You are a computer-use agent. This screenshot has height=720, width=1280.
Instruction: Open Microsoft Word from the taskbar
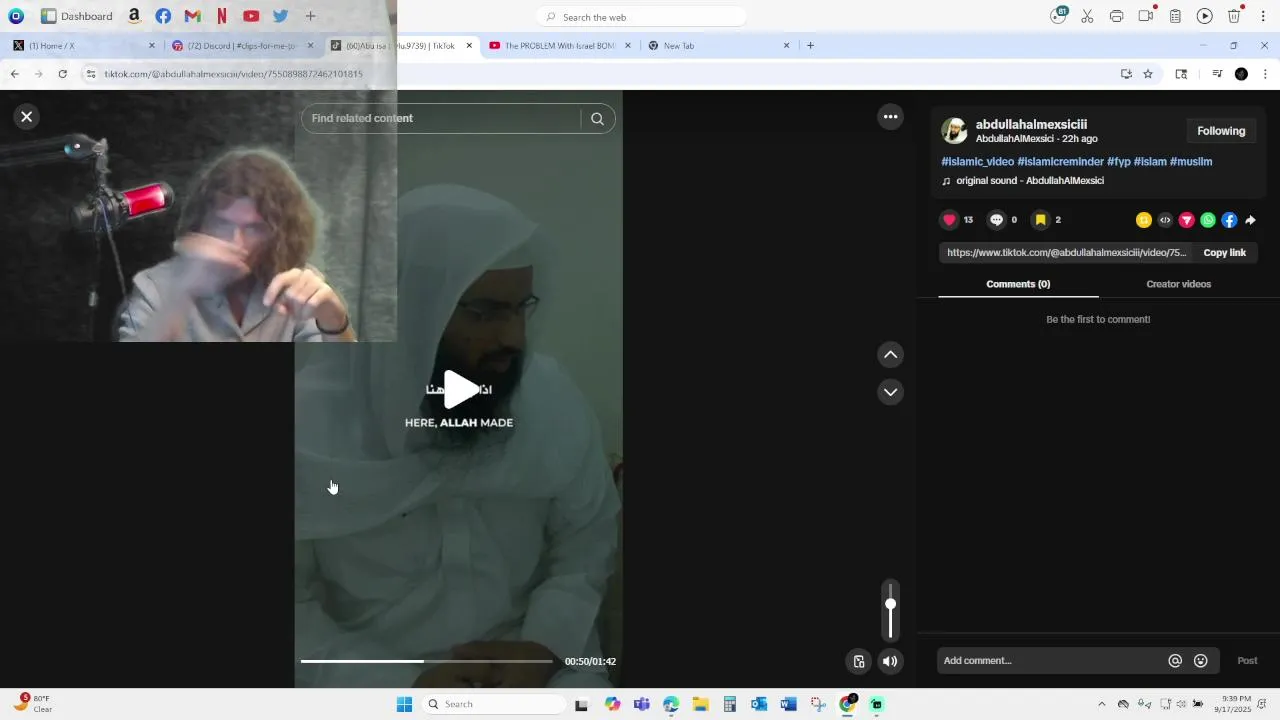point(788,704)
